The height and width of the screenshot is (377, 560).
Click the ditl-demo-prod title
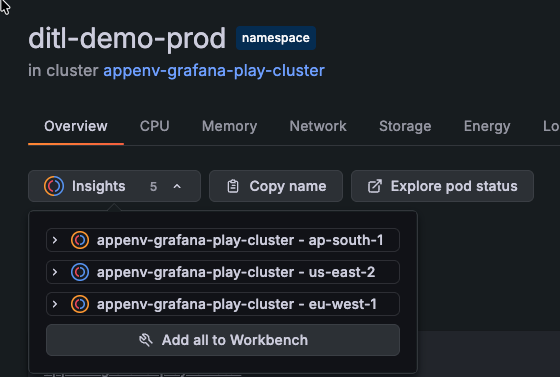pyautogui.click(x=127, y=38)
